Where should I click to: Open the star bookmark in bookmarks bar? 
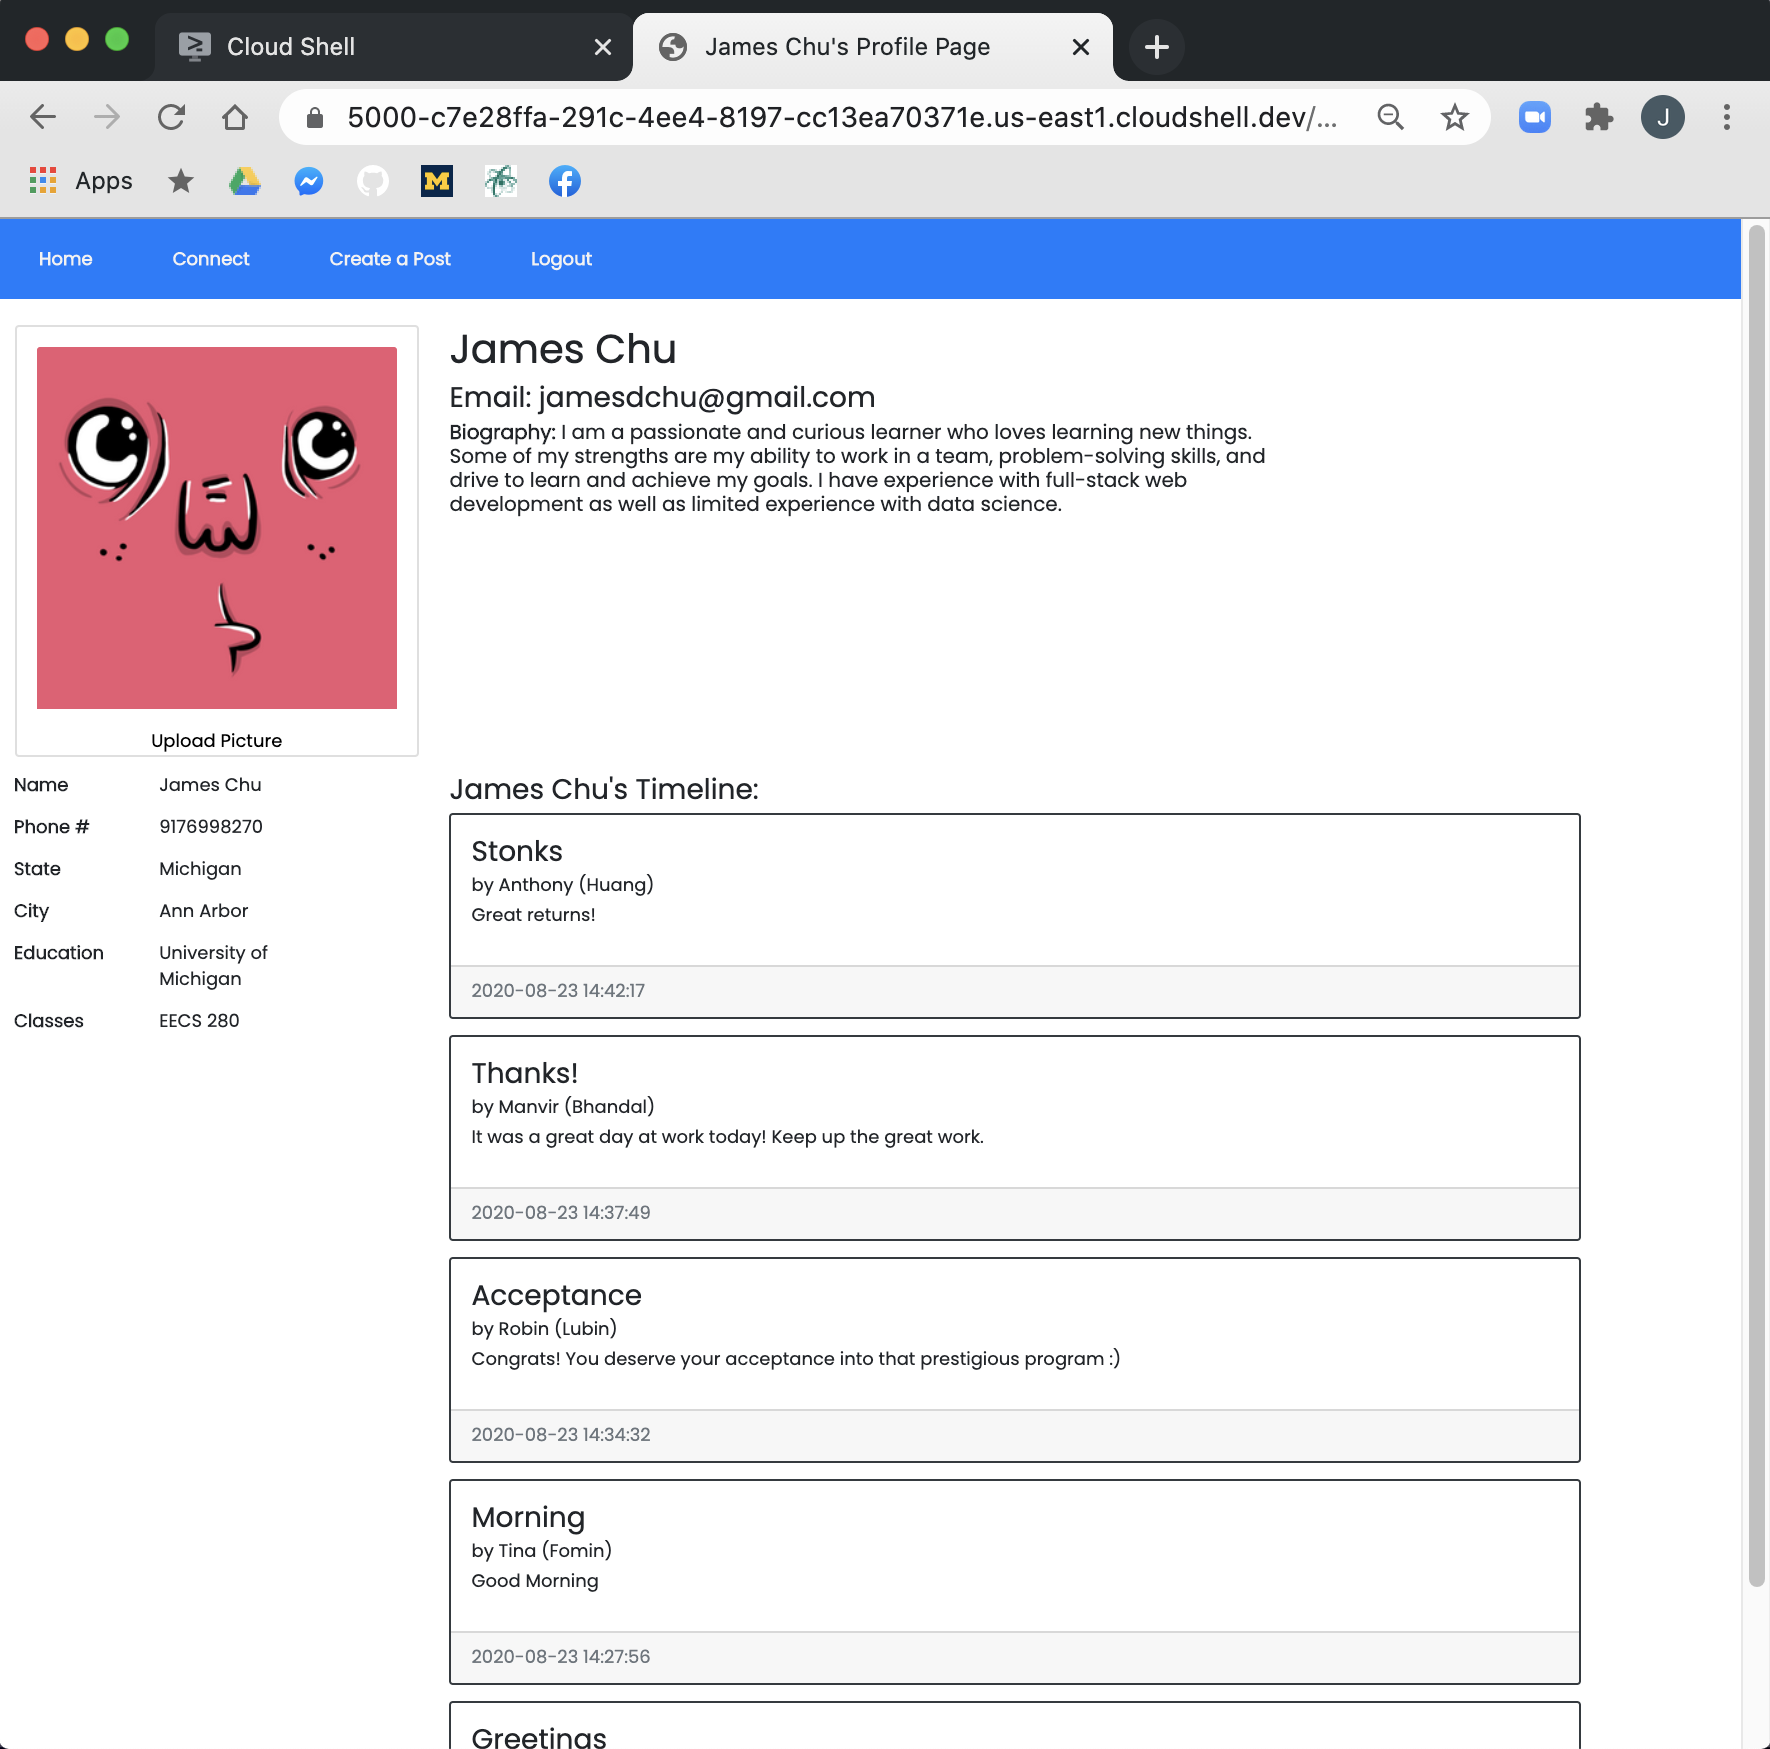click(181, 181)
